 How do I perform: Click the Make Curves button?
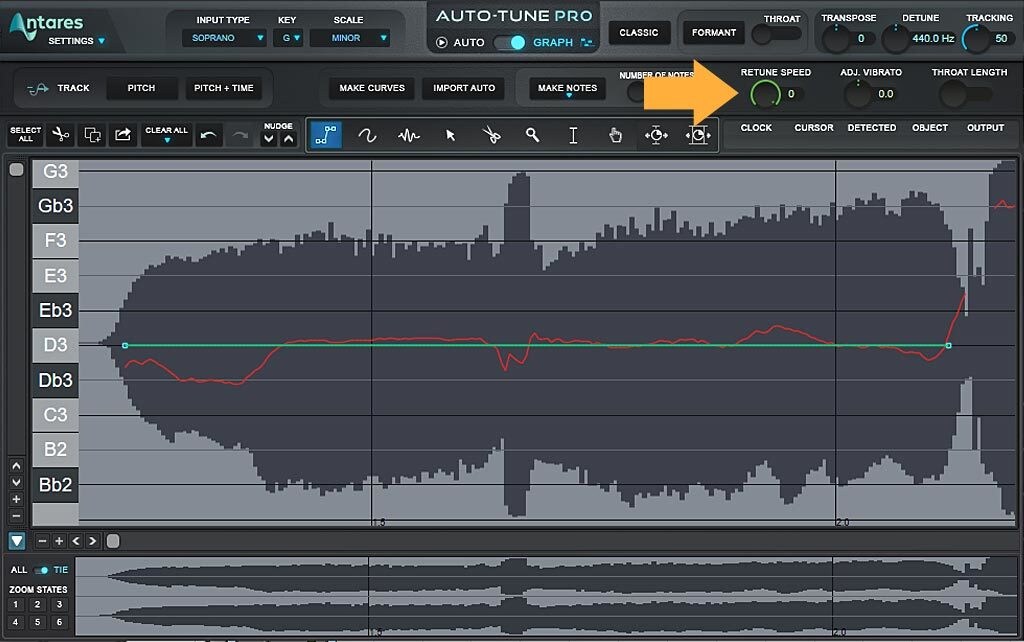(372, 88)
